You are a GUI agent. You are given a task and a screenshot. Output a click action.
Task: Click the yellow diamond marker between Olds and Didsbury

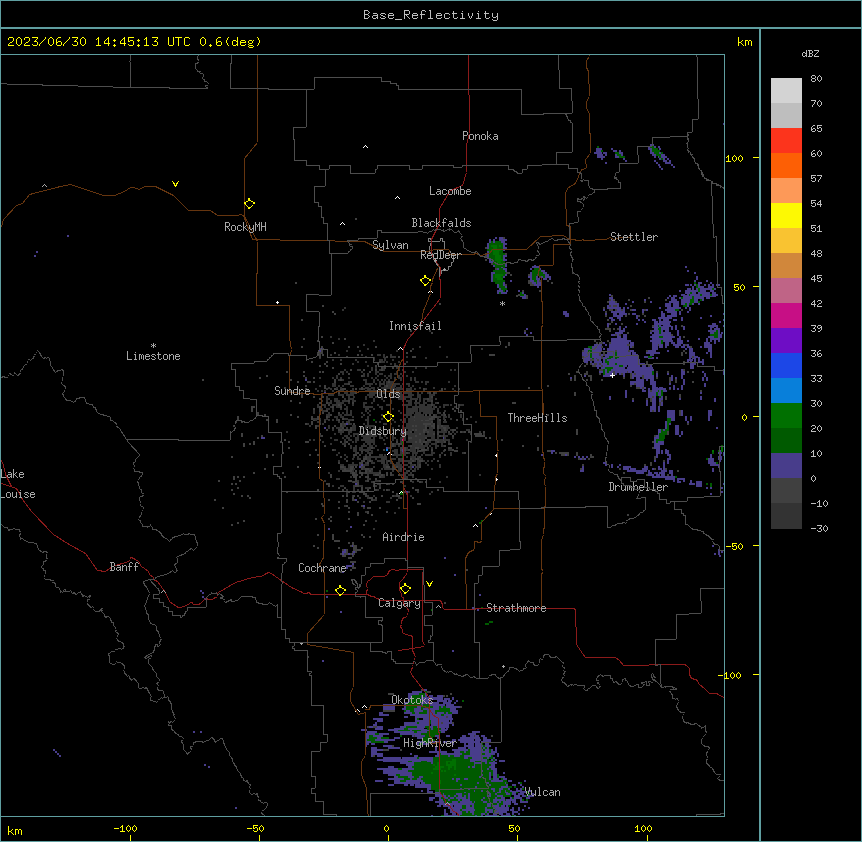[x=388, y=417]
